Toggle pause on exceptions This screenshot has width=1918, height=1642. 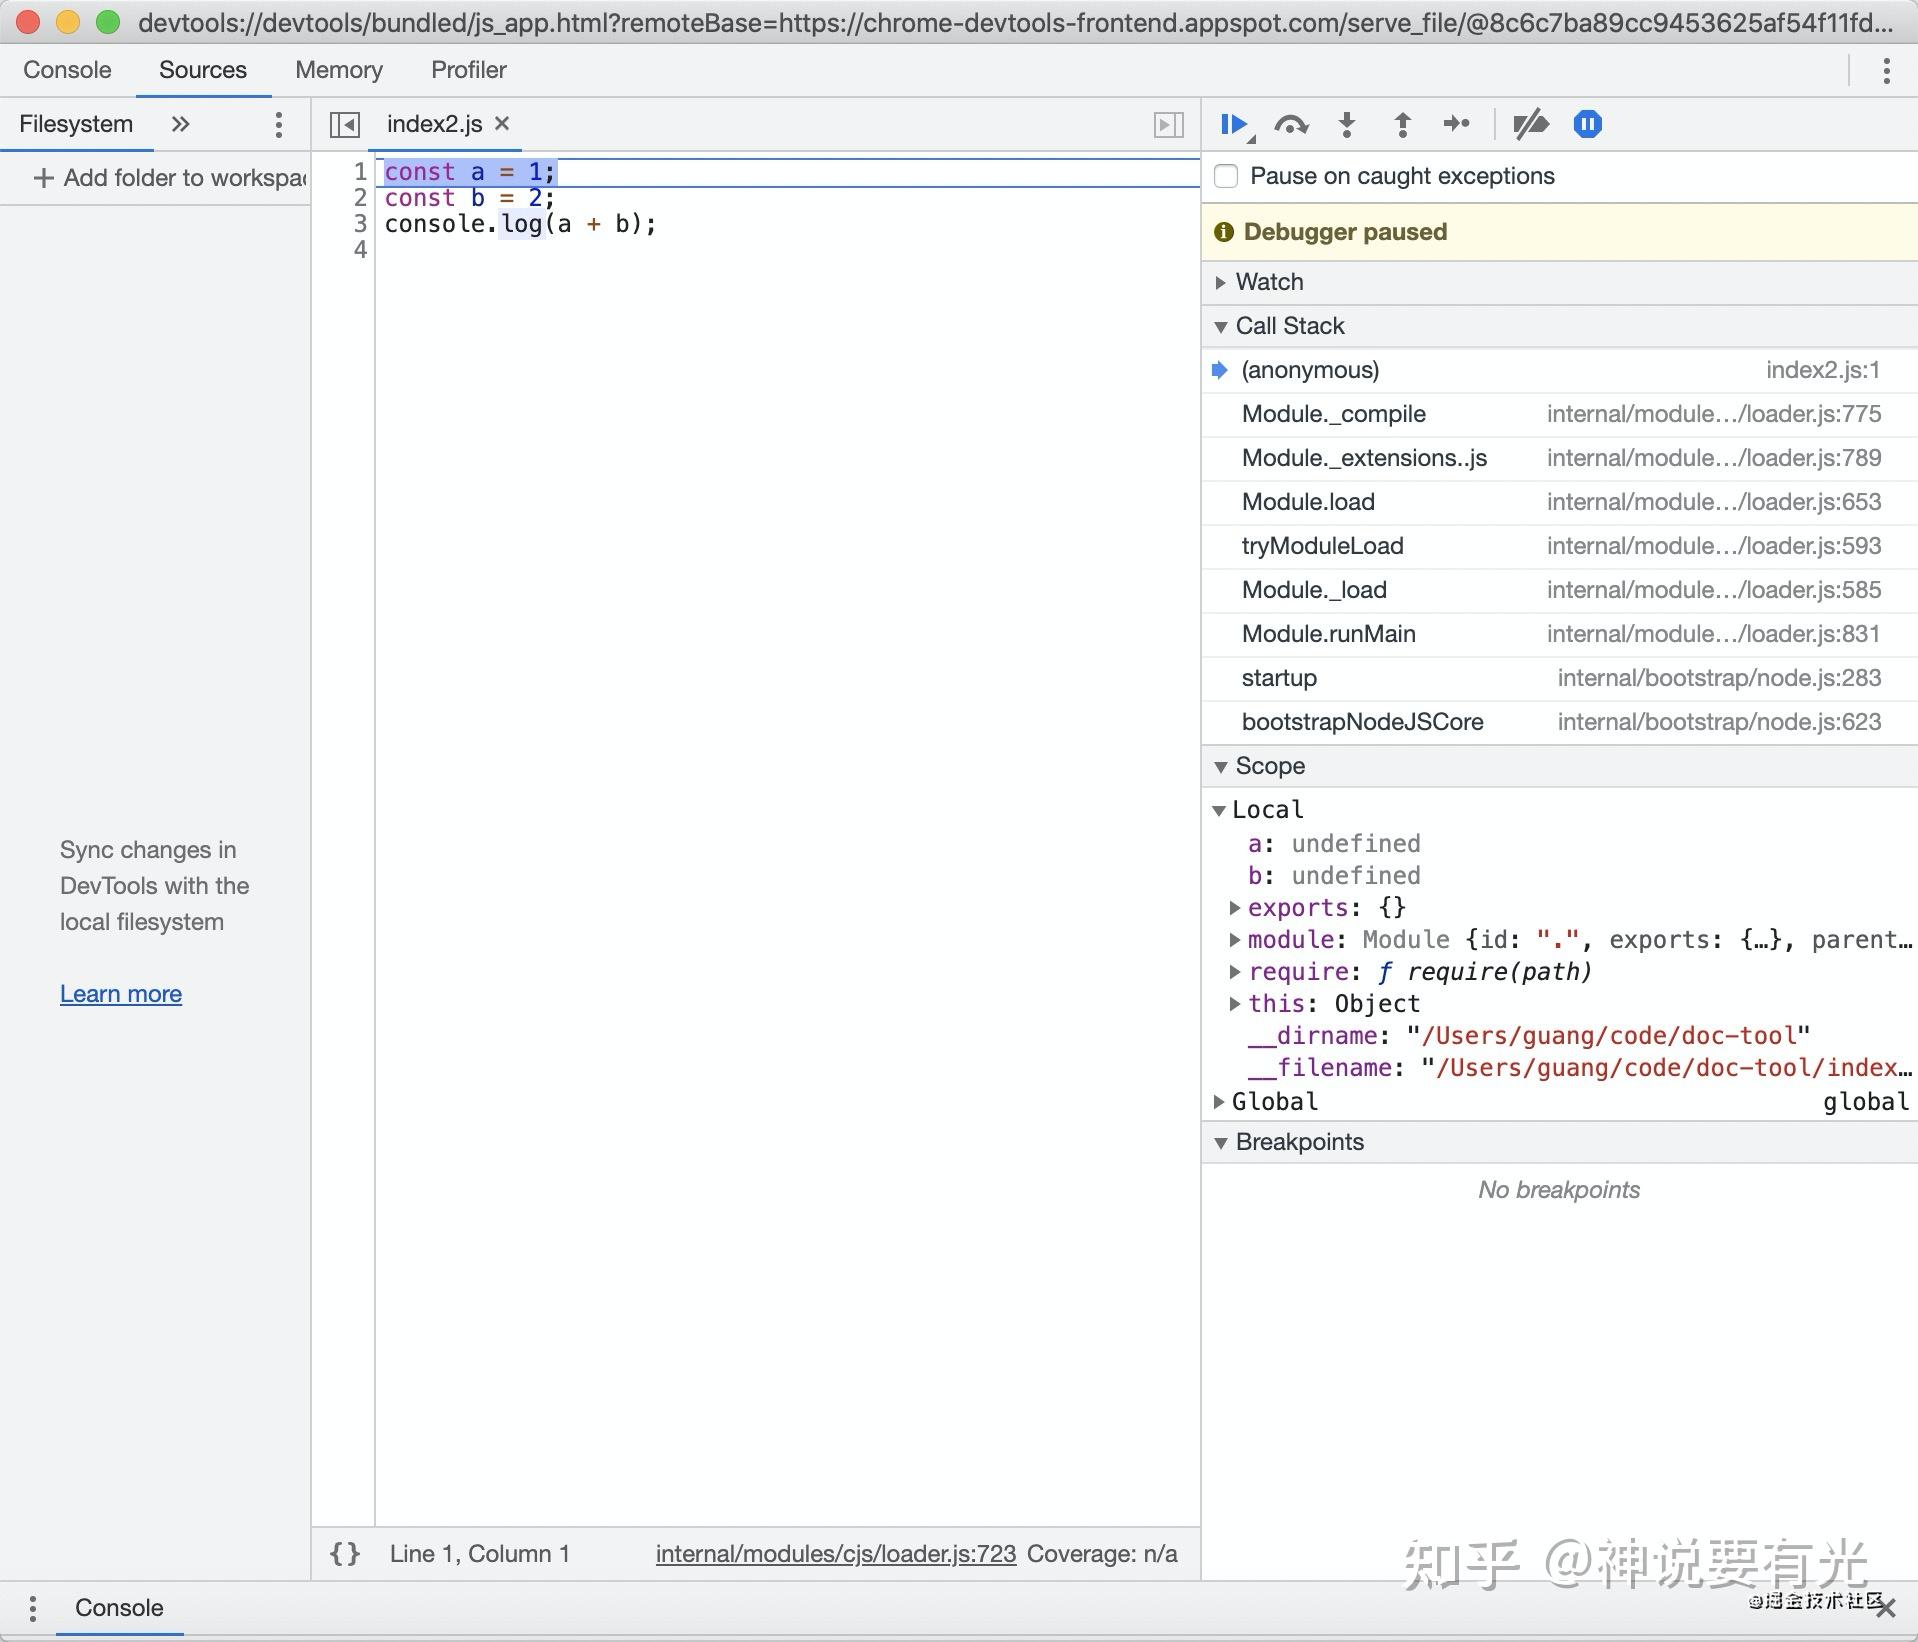tap(1587, 124)
